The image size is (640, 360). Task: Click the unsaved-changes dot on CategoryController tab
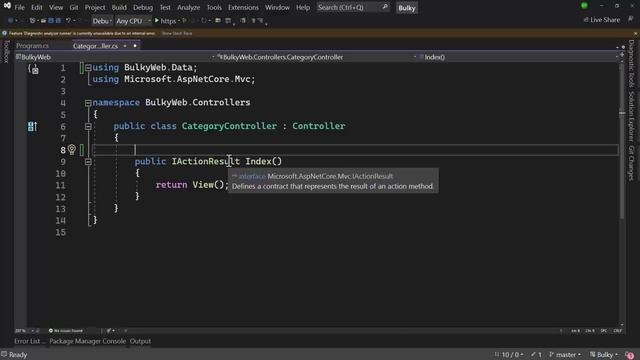point(135,46)
